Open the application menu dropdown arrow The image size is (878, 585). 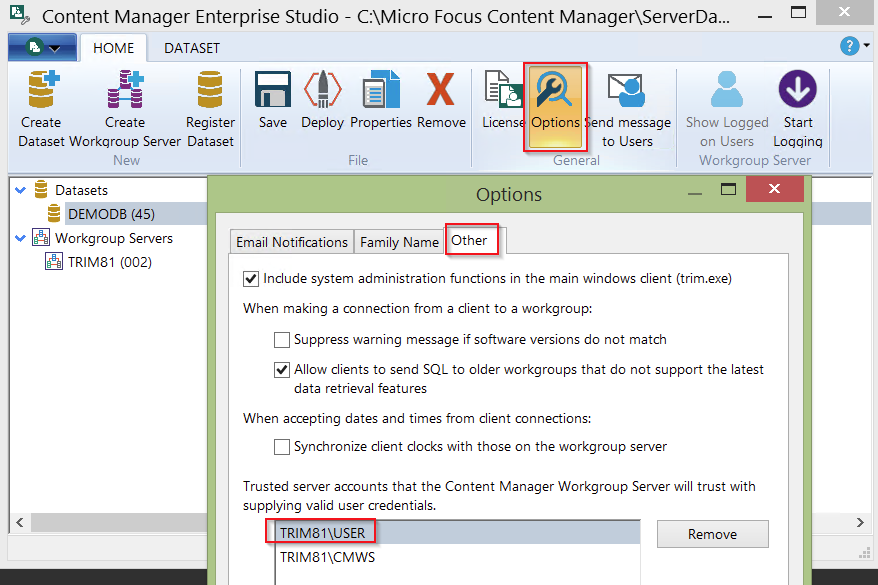(x=54, y=48)
